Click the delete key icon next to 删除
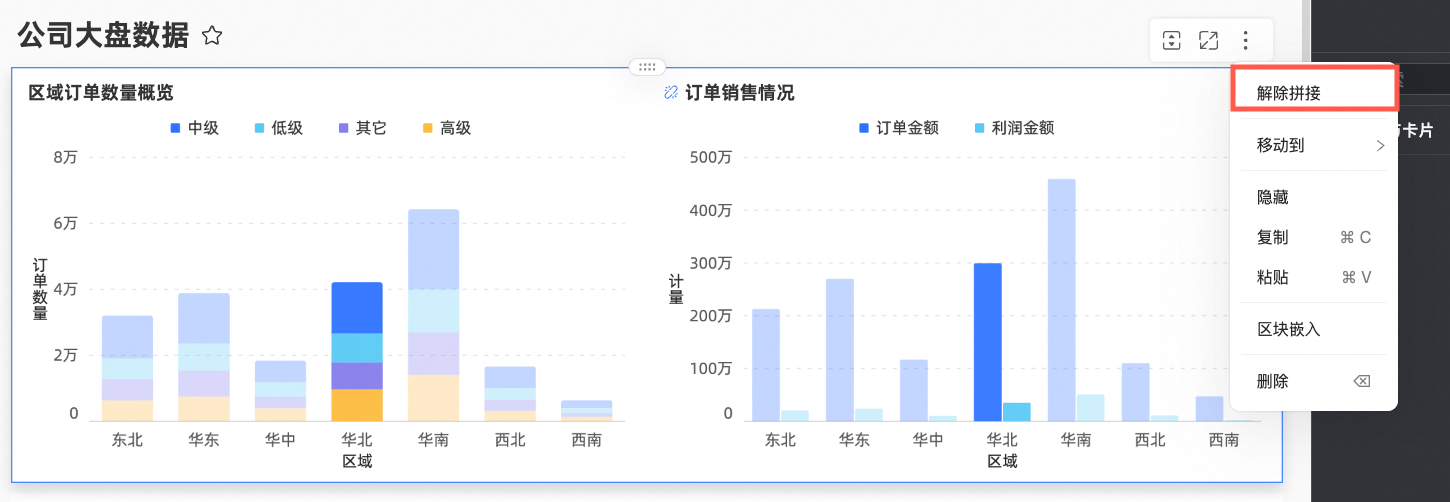The height and width of the screenshot is (502, 1450). click(x=1361, y=381)
